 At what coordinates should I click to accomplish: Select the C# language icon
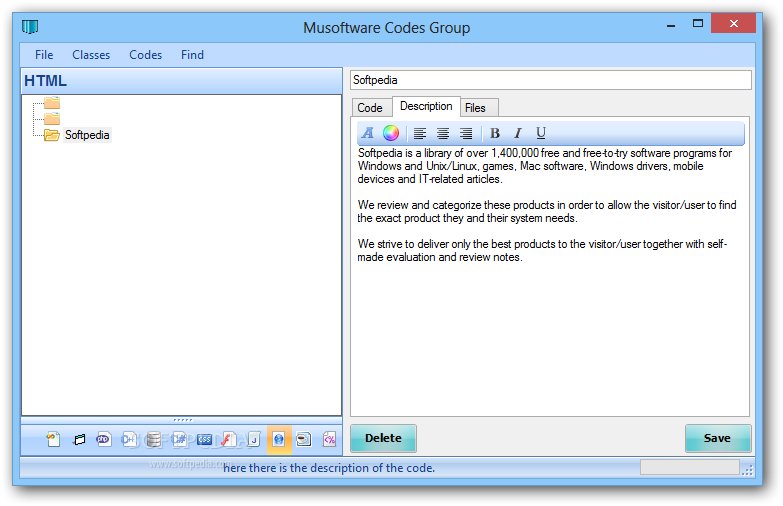(179, 440)
